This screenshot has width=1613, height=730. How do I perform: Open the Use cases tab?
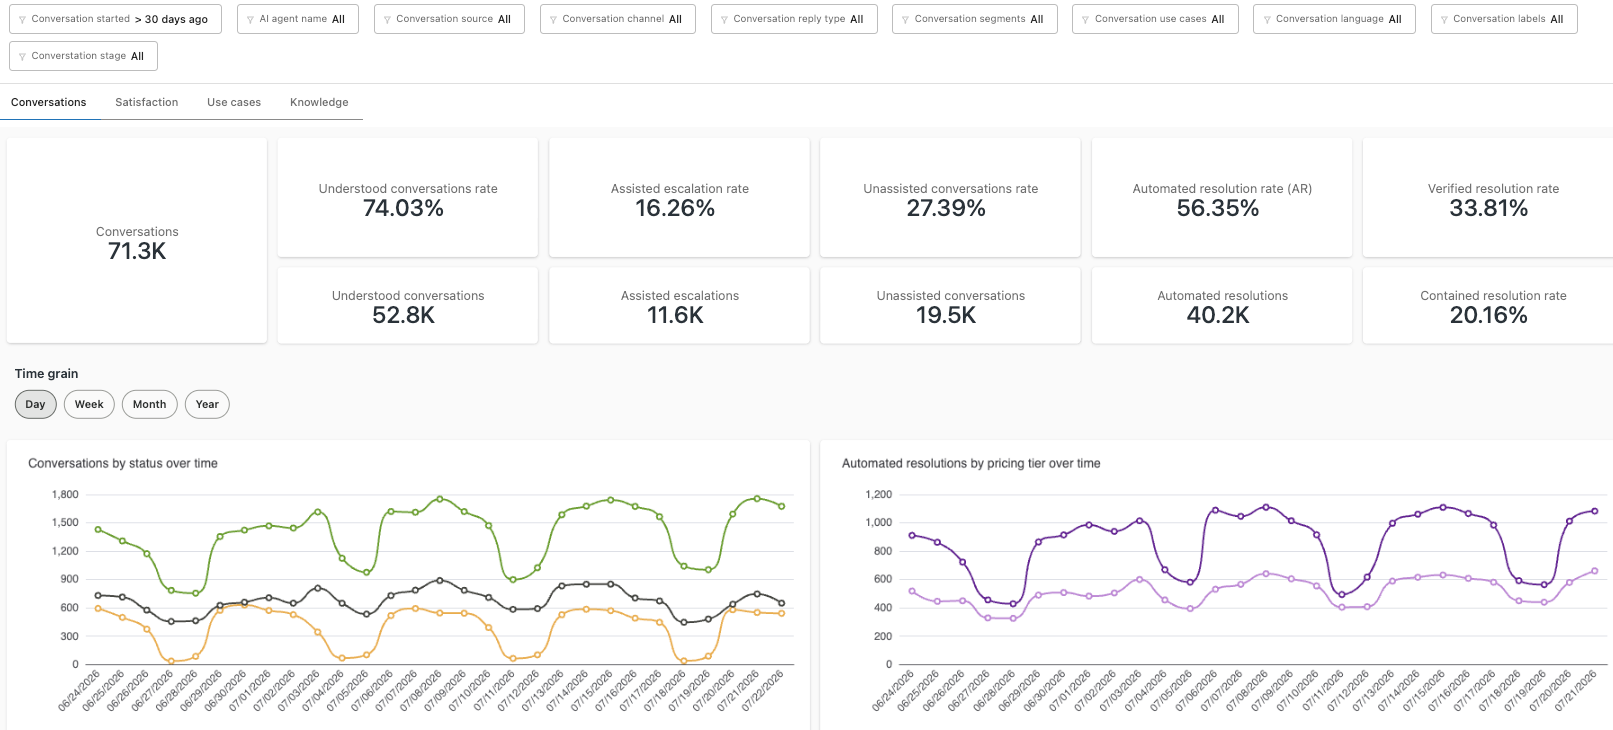point(234,102)
